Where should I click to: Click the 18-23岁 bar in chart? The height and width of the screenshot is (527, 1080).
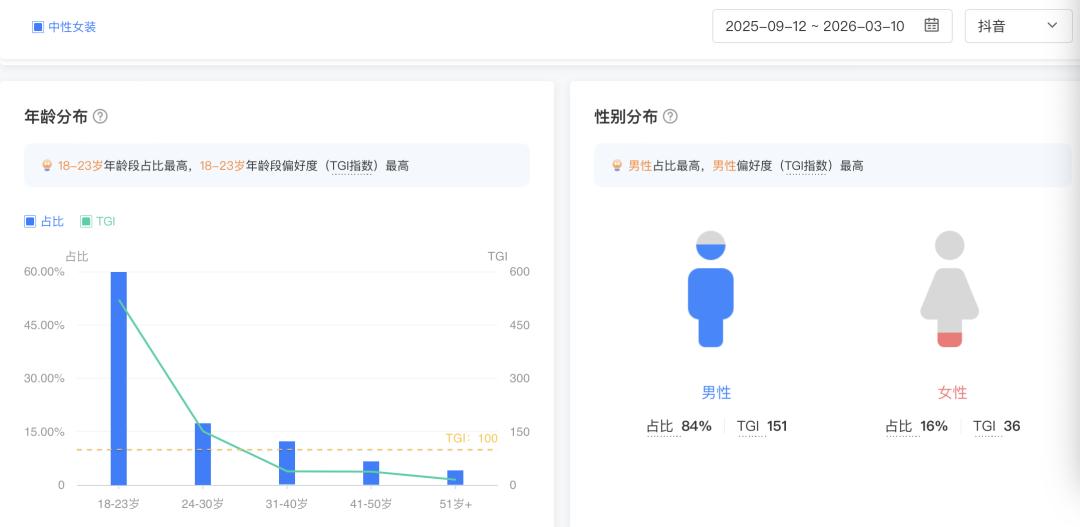click(x=119, y=378)
